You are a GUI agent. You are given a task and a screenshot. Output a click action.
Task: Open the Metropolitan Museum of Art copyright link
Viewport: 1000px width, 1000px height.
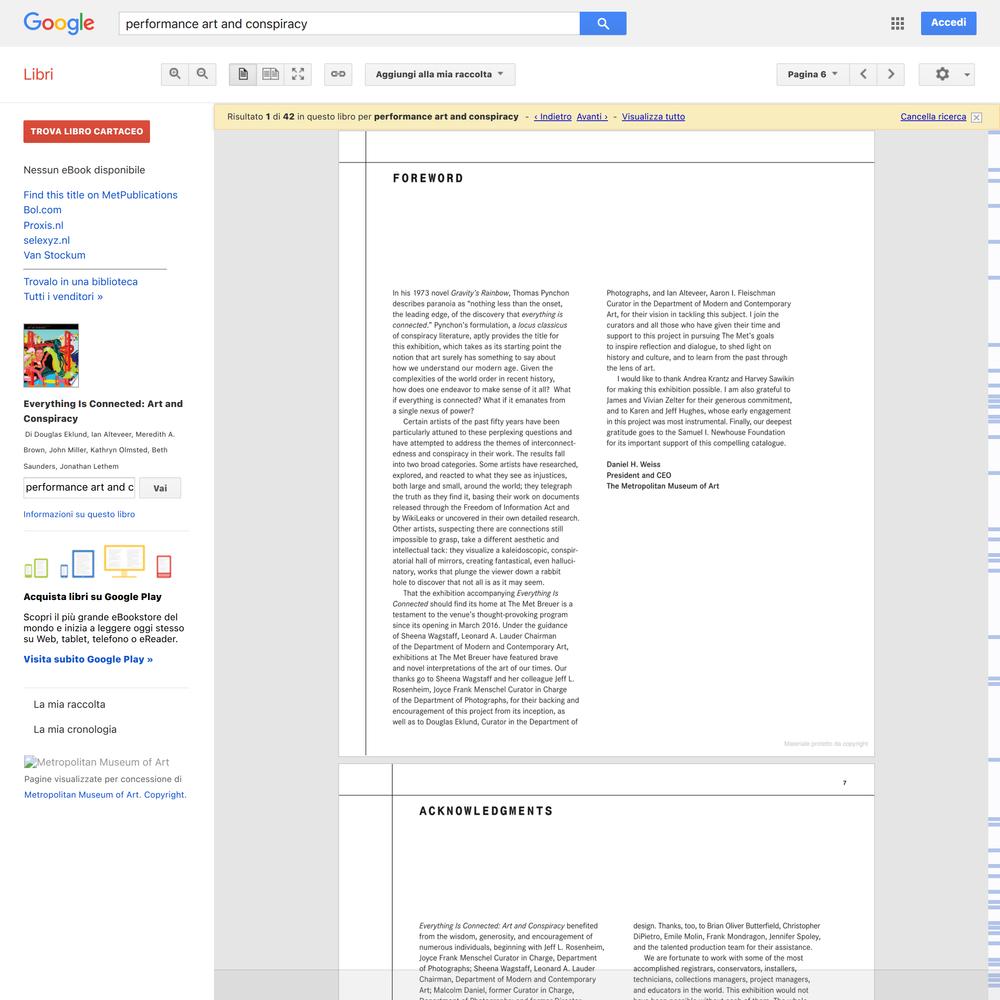(105, 795)
